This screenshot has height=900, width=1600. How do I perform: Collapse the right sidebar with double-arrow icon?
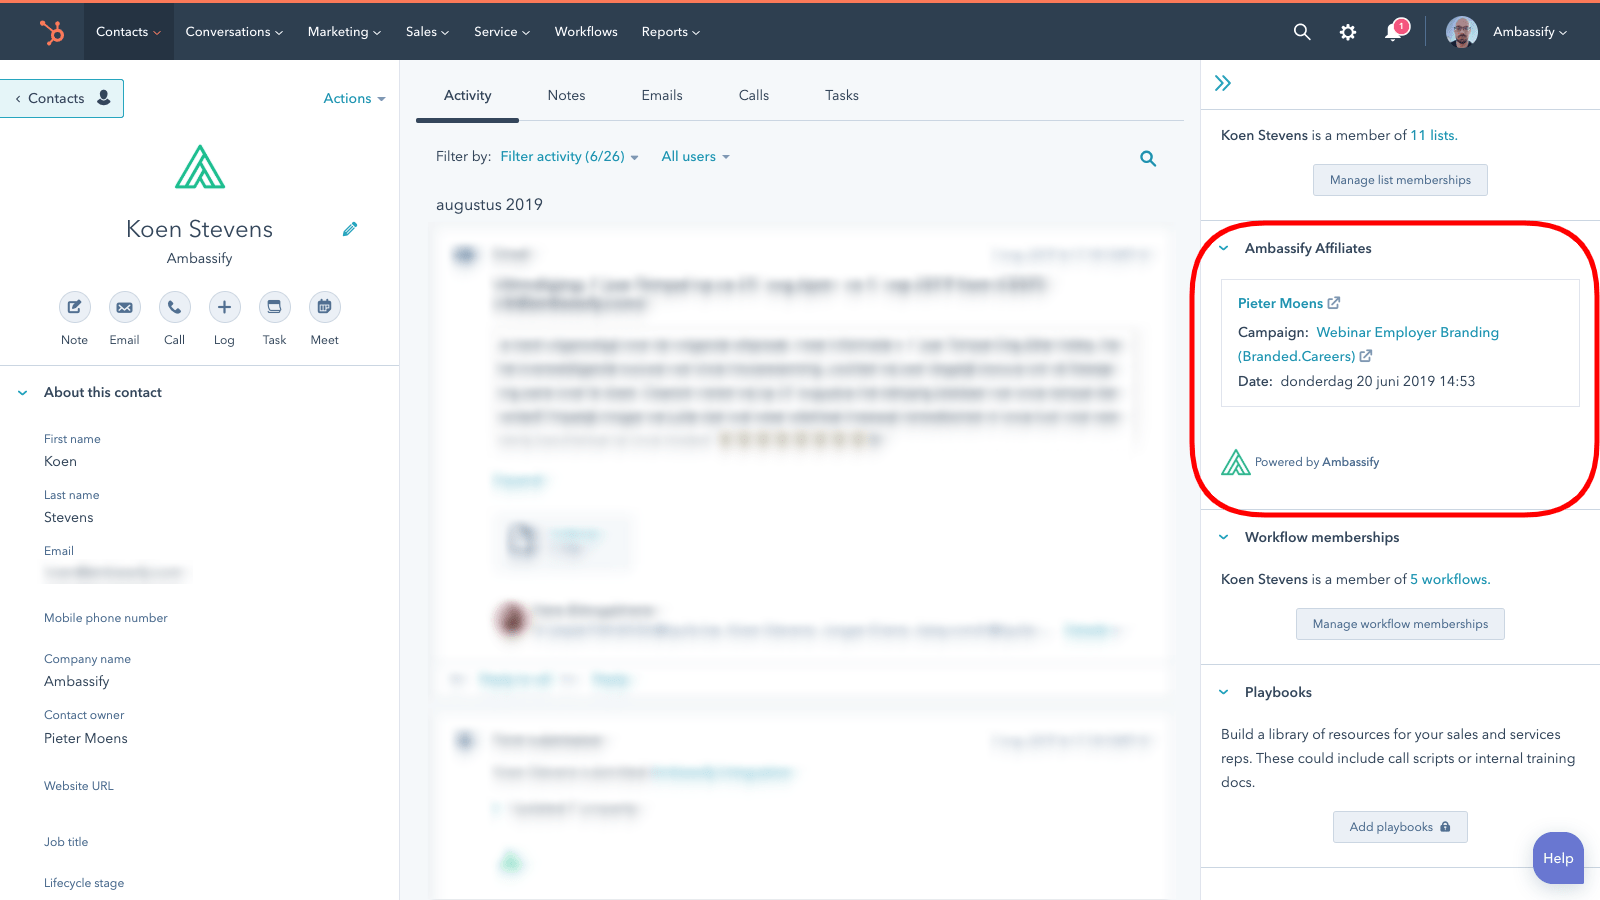(x=1222, y=83)
